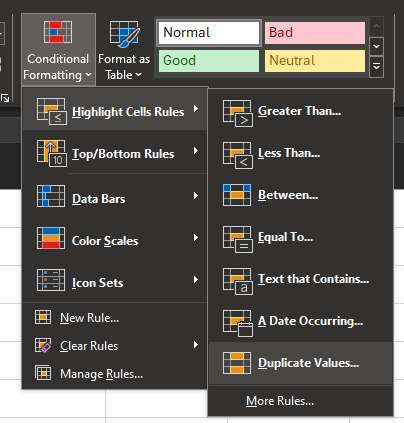Click the styles gallery row-down arrow
Screen dimensions: 404x423
[376, 46]
